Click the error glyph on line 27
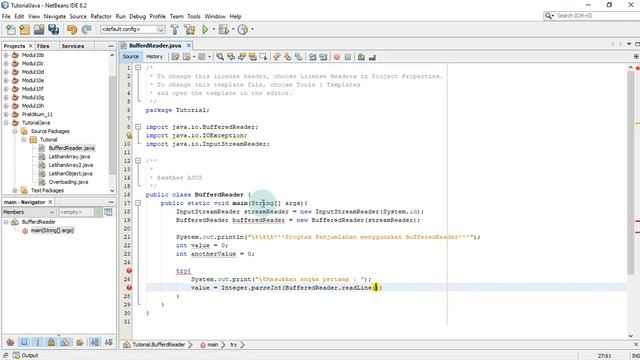 (x=129, y=288)
